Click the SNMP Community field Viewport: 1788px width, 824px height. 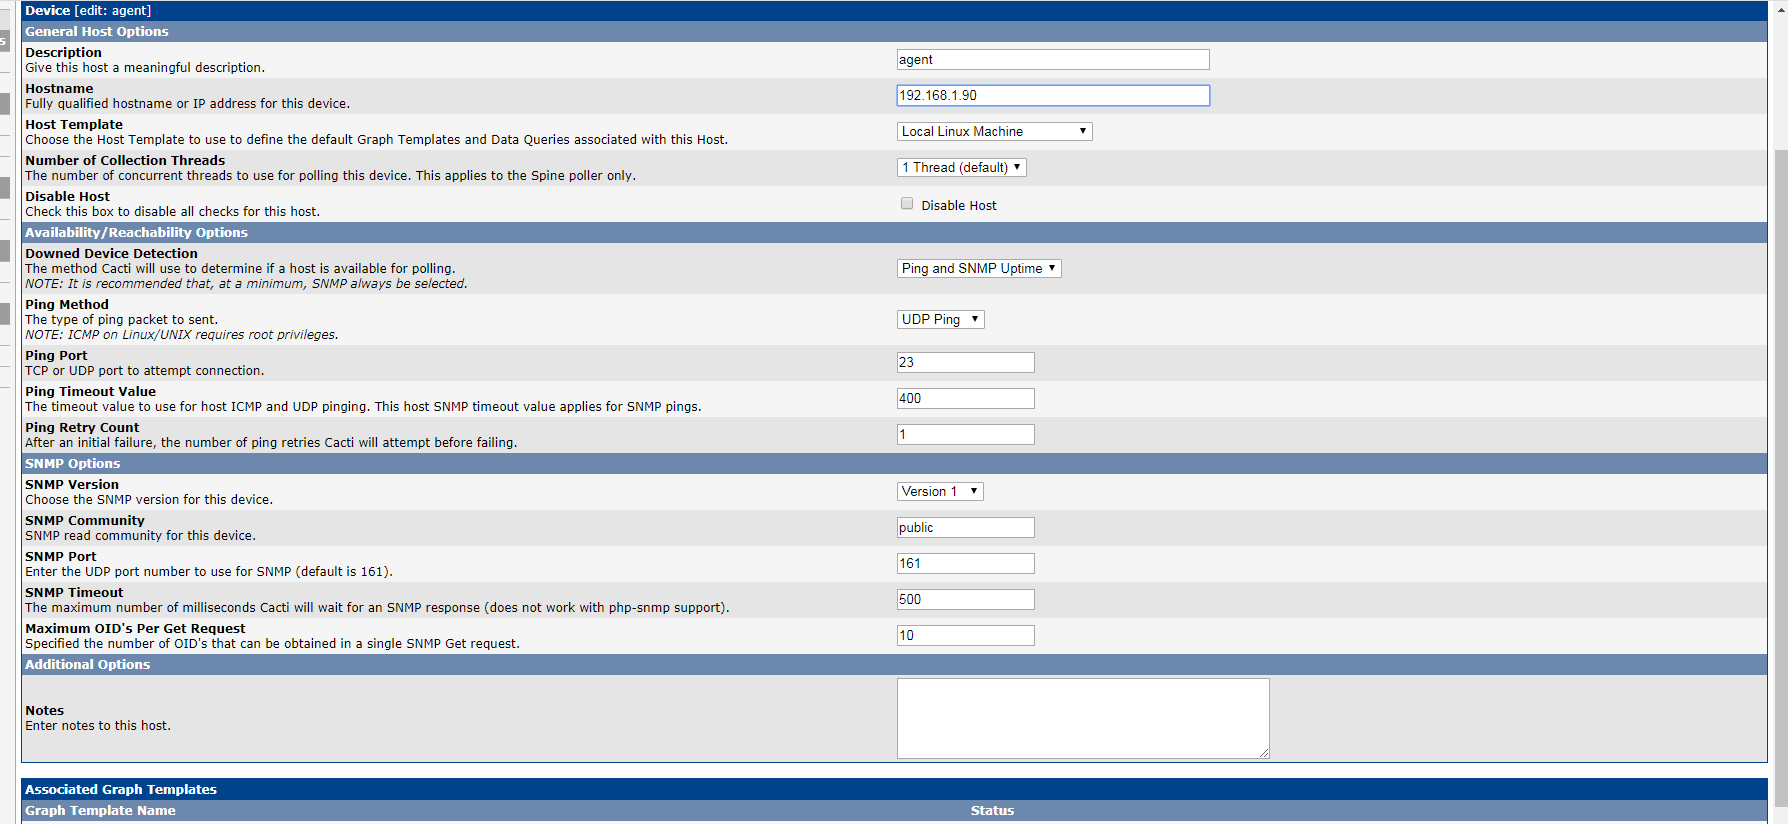(x=965, y=528)
